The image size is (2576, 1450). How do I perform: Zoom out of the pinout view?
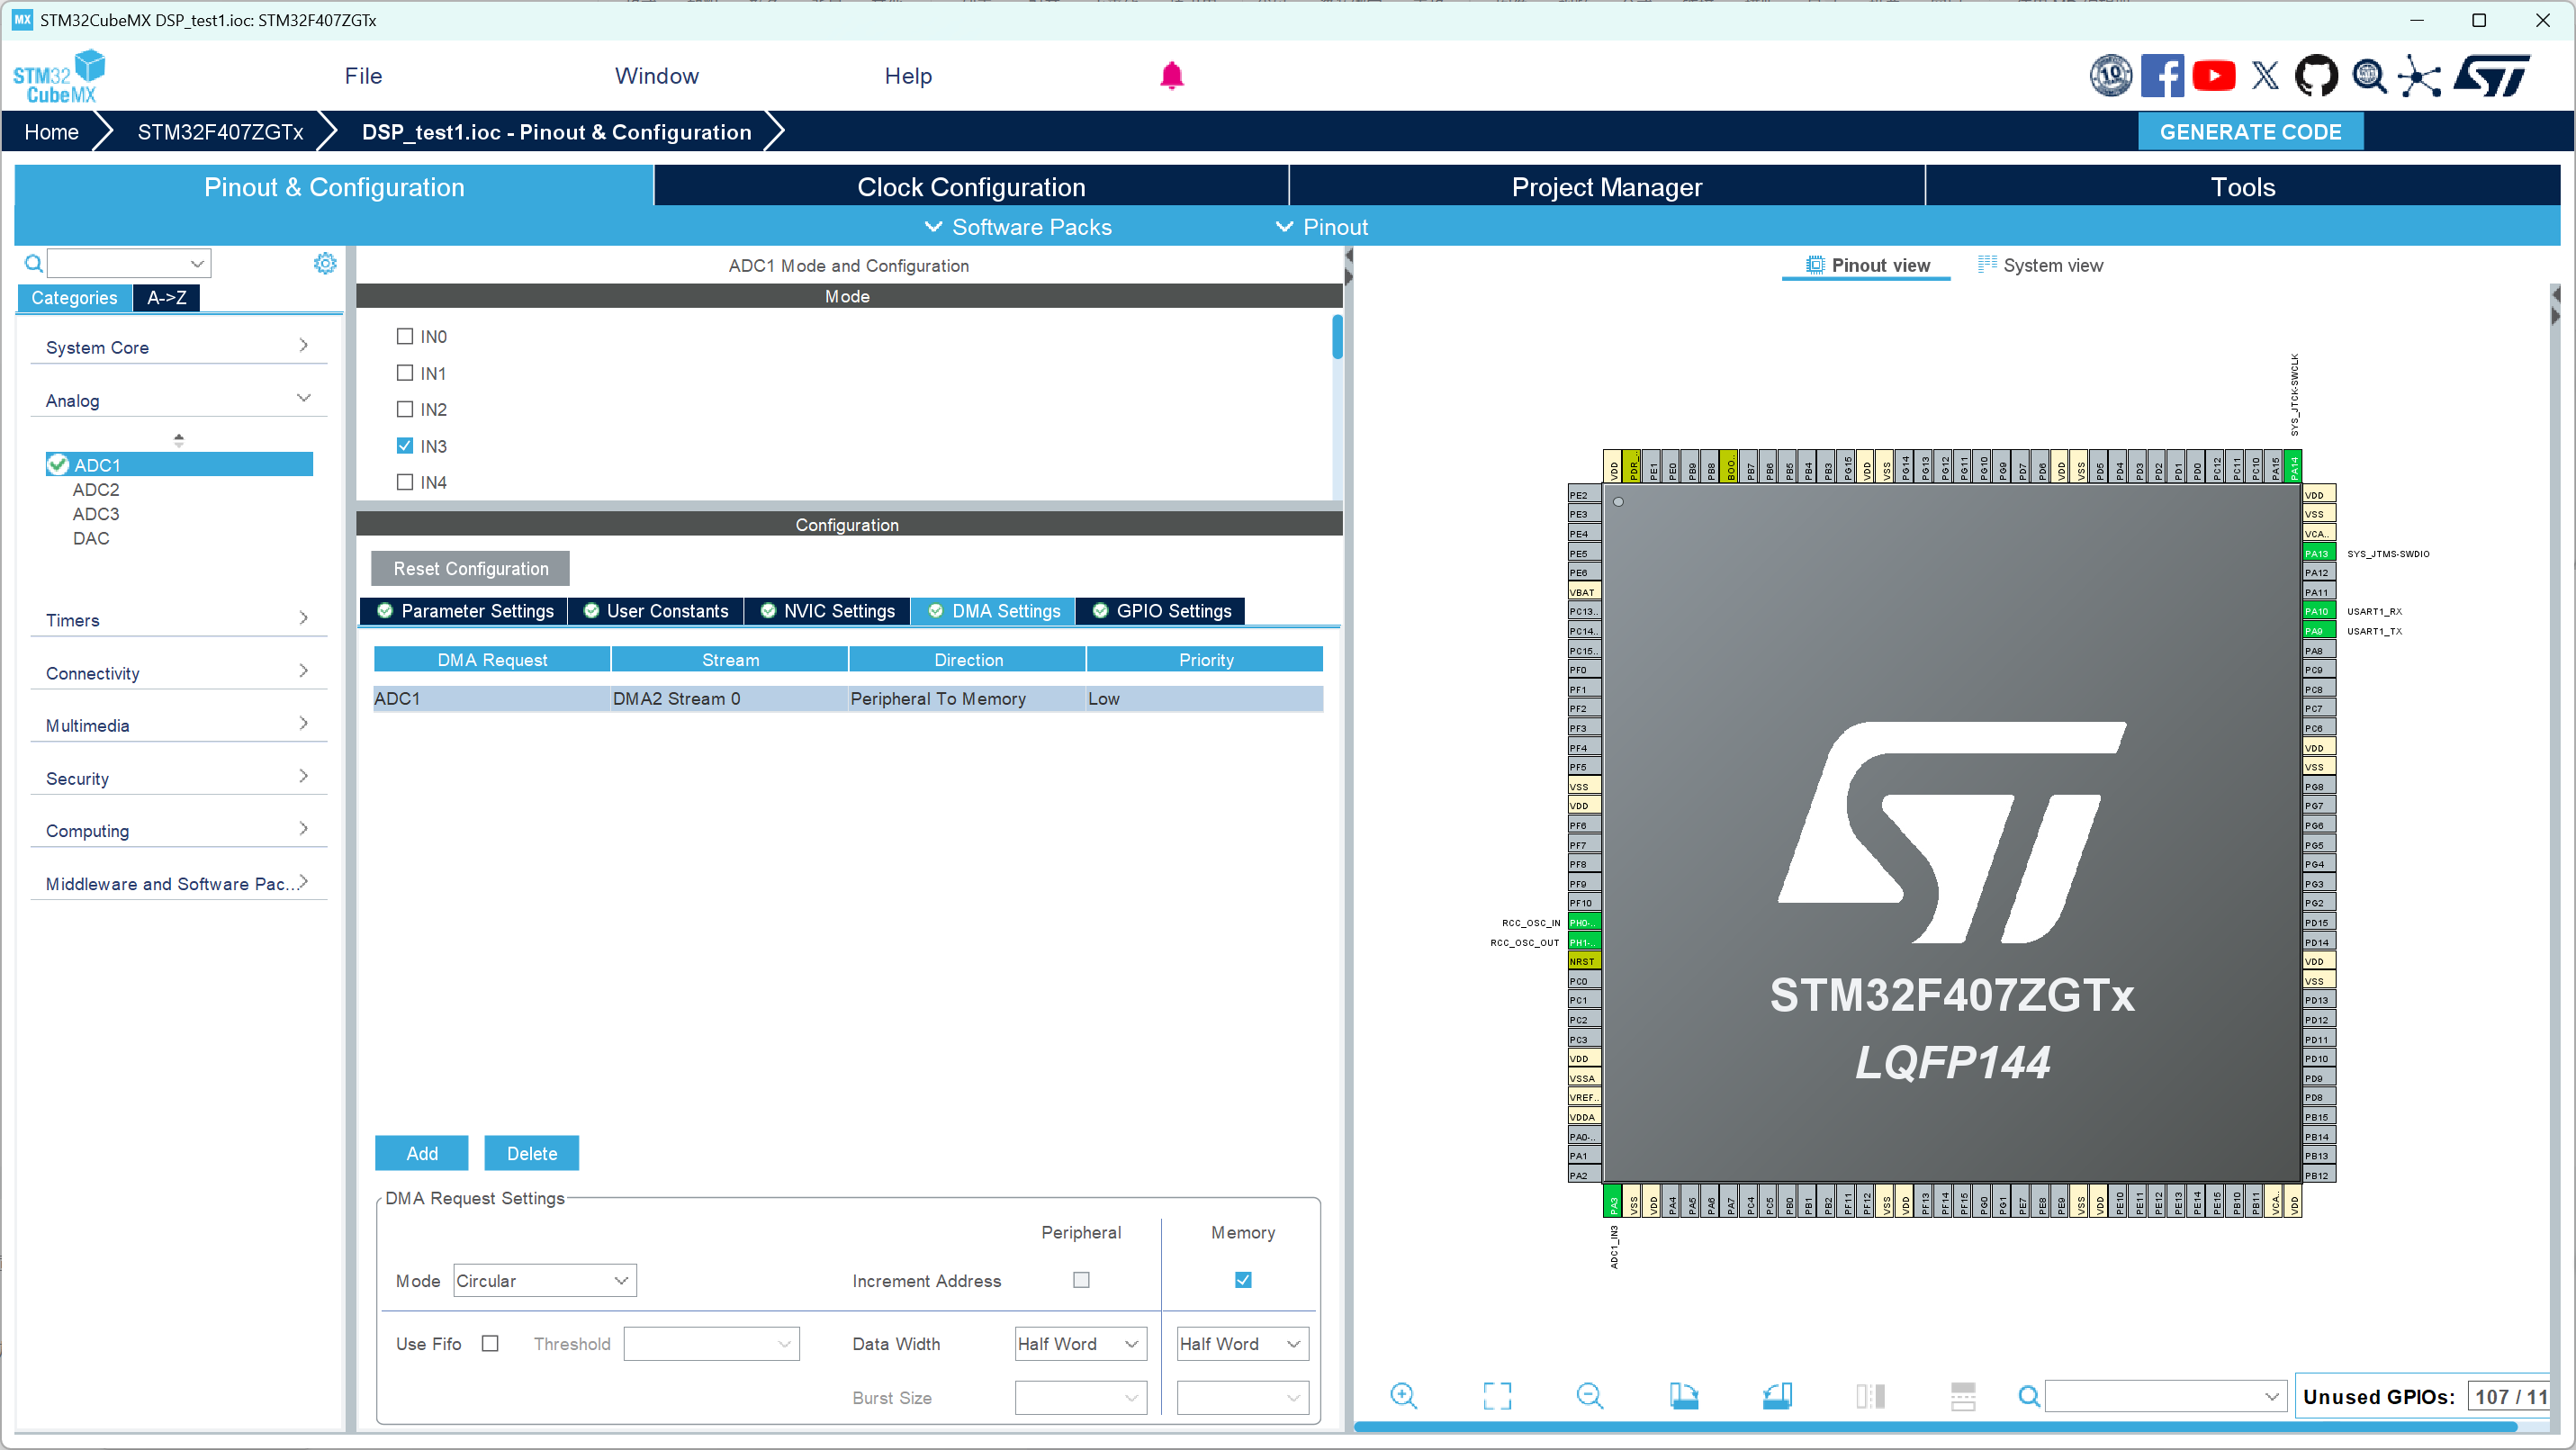pyautogui.click(x=1590, y=1395)
